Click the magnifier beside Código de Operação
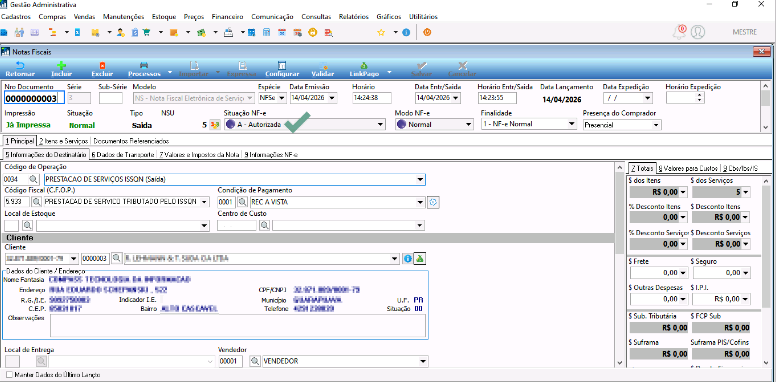 (x=33, y=179)
